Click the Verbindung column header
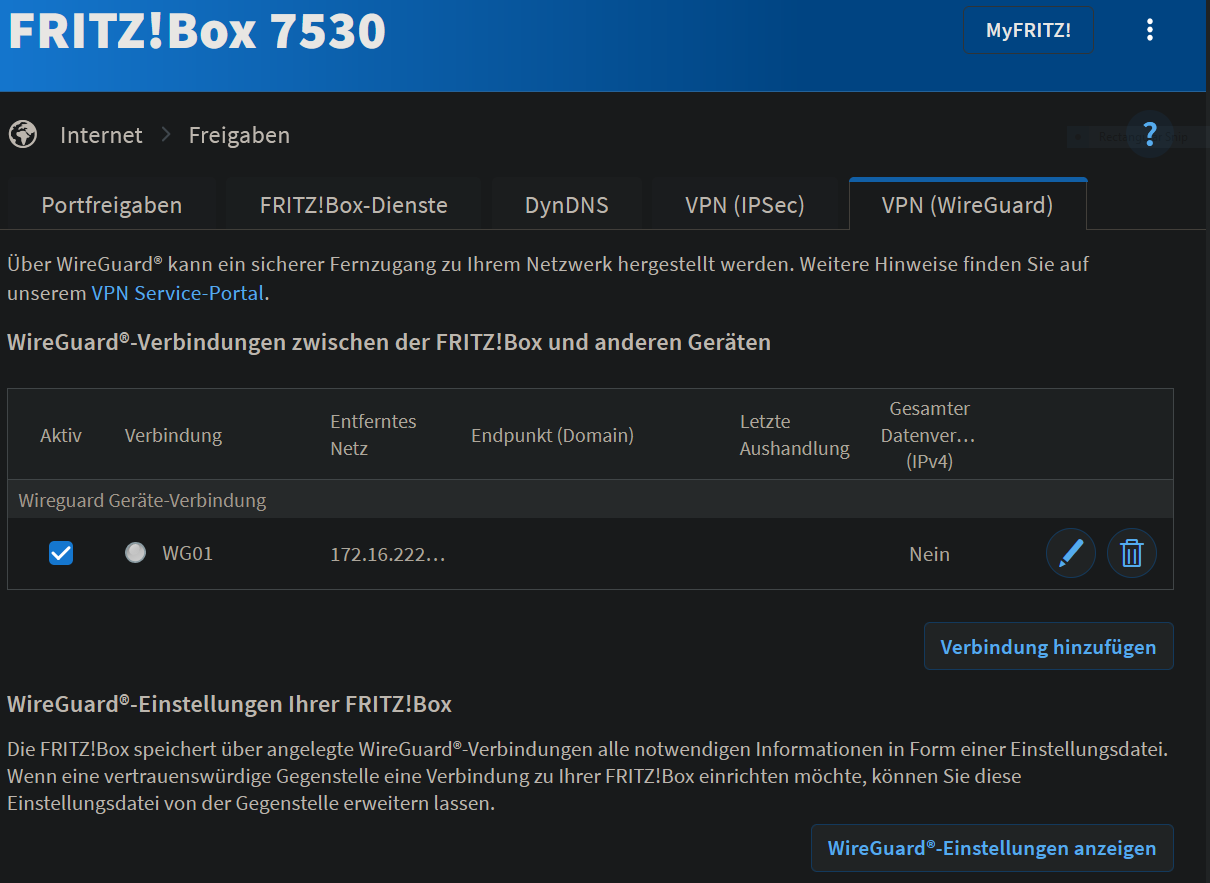 pyautogui.click(x=173, y=435)
